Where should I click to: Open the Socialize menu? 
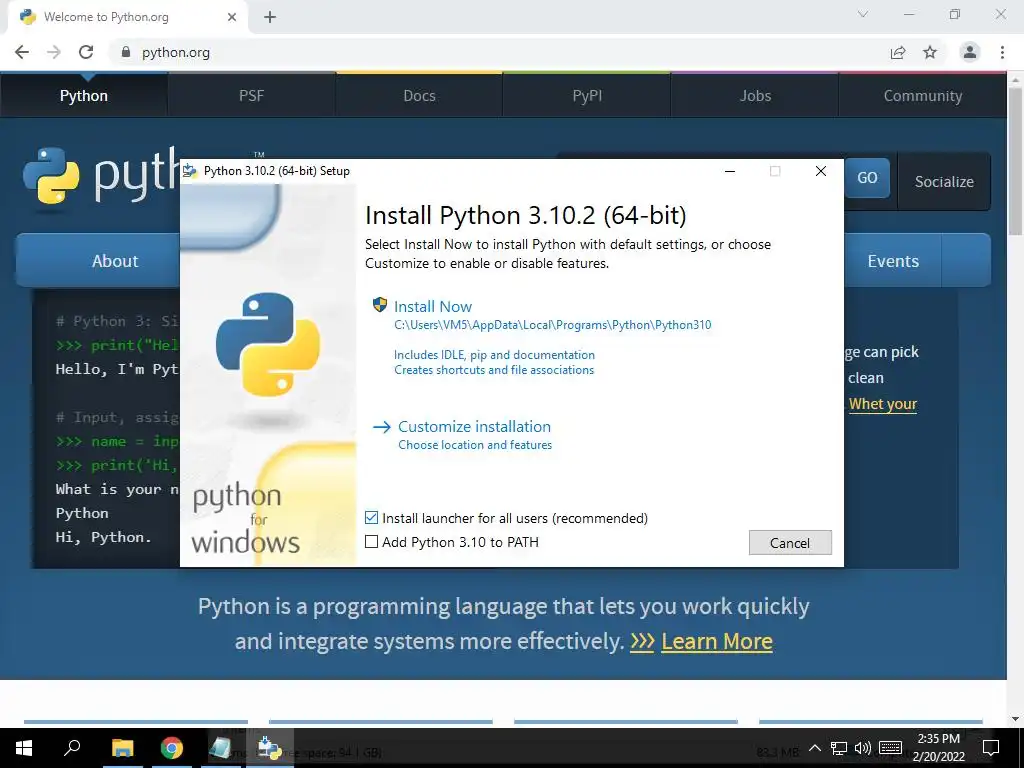click(x=944, y=182)
